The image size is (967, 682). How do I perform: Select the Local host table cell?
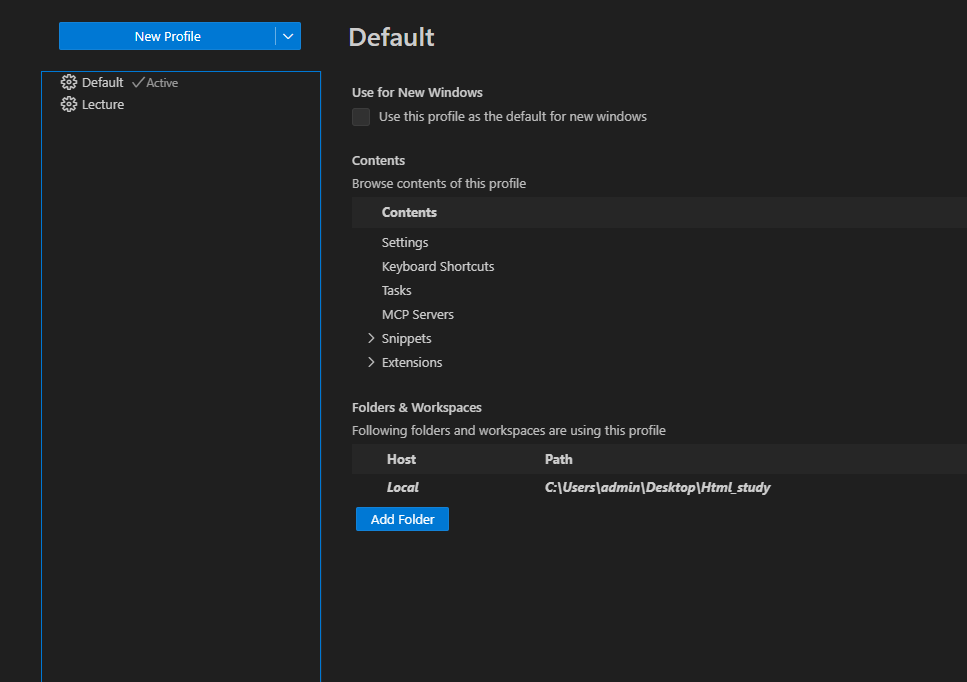click(403, 488)
